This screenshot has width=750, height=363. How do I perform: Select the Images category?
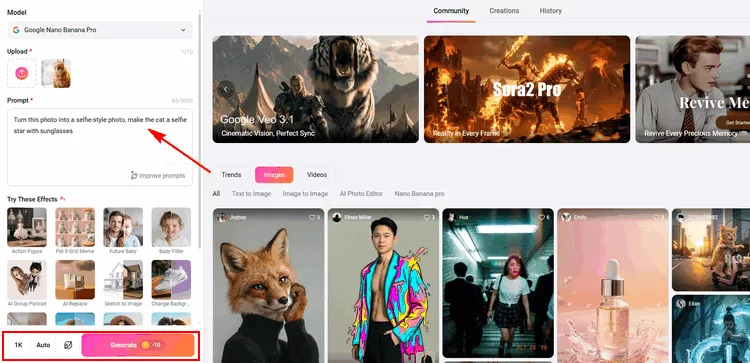click(274, 175)
